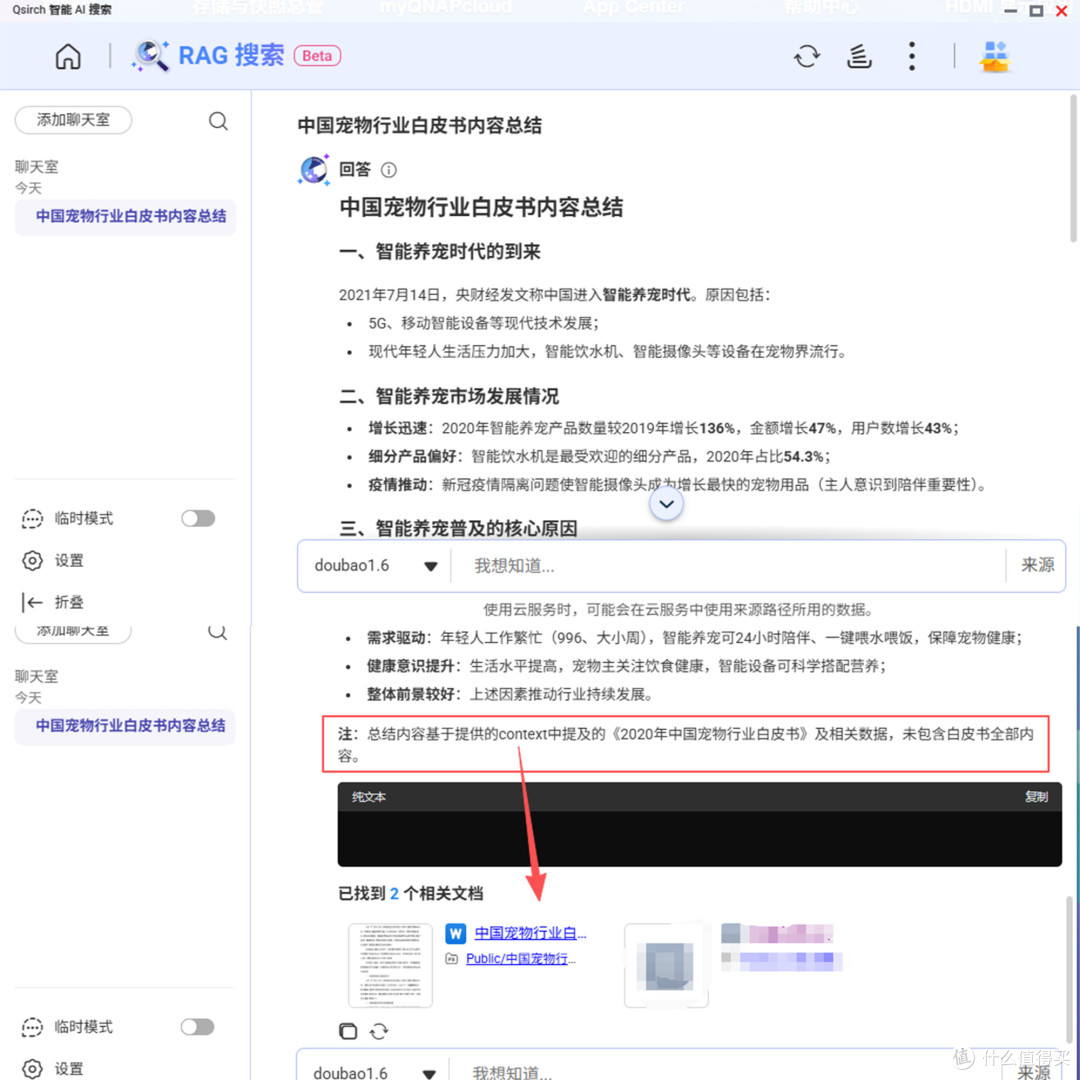The image size is (1080, 1080).
Task: Click the round scroll-down chevron button
Action: [x=666, y=504]
